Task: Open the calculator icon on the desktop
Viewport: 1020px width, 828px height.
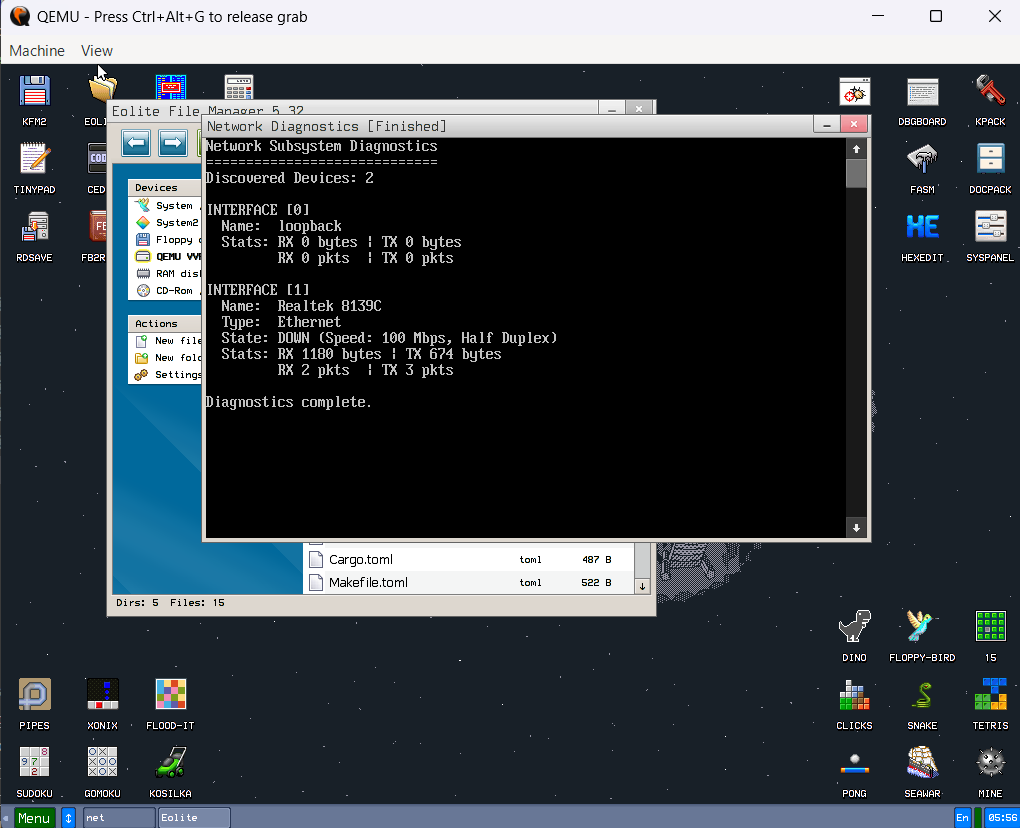Action: tap(239, 87)
